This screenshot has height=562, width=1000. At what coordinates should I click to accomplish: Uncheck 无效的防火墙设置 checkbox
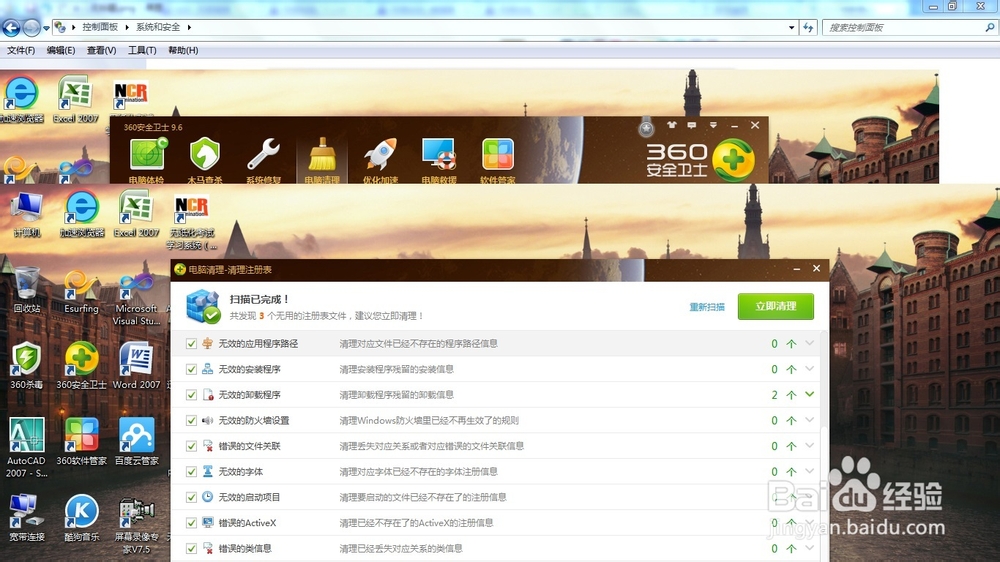coord(191,420)
